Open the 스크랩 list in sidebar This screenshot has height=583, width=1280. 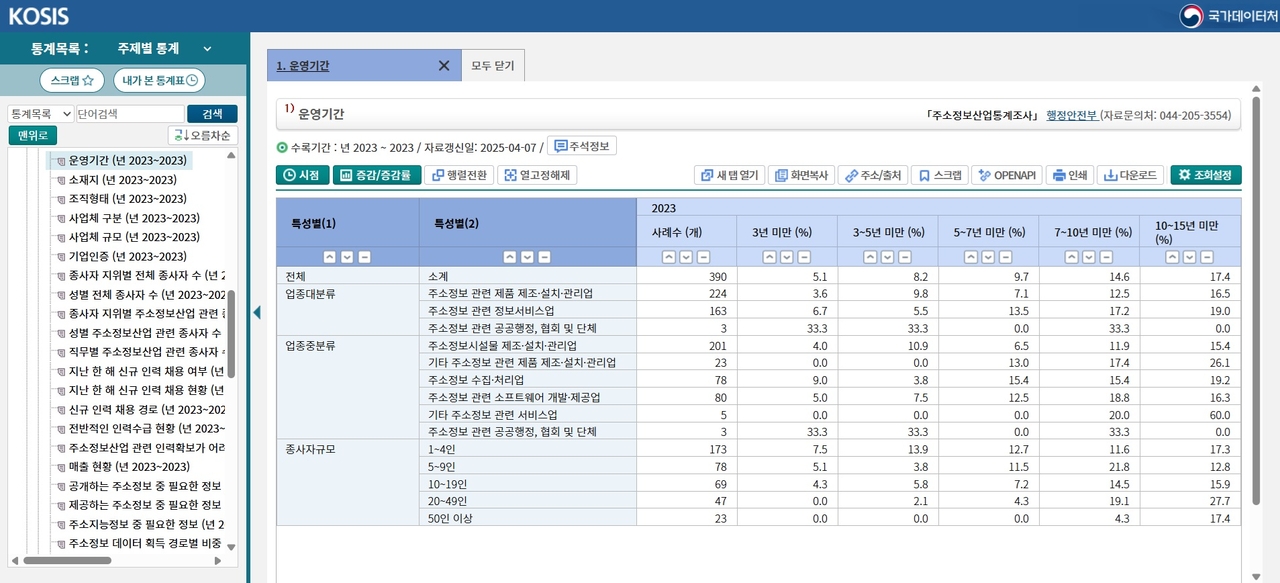click(x=72, y=80)
